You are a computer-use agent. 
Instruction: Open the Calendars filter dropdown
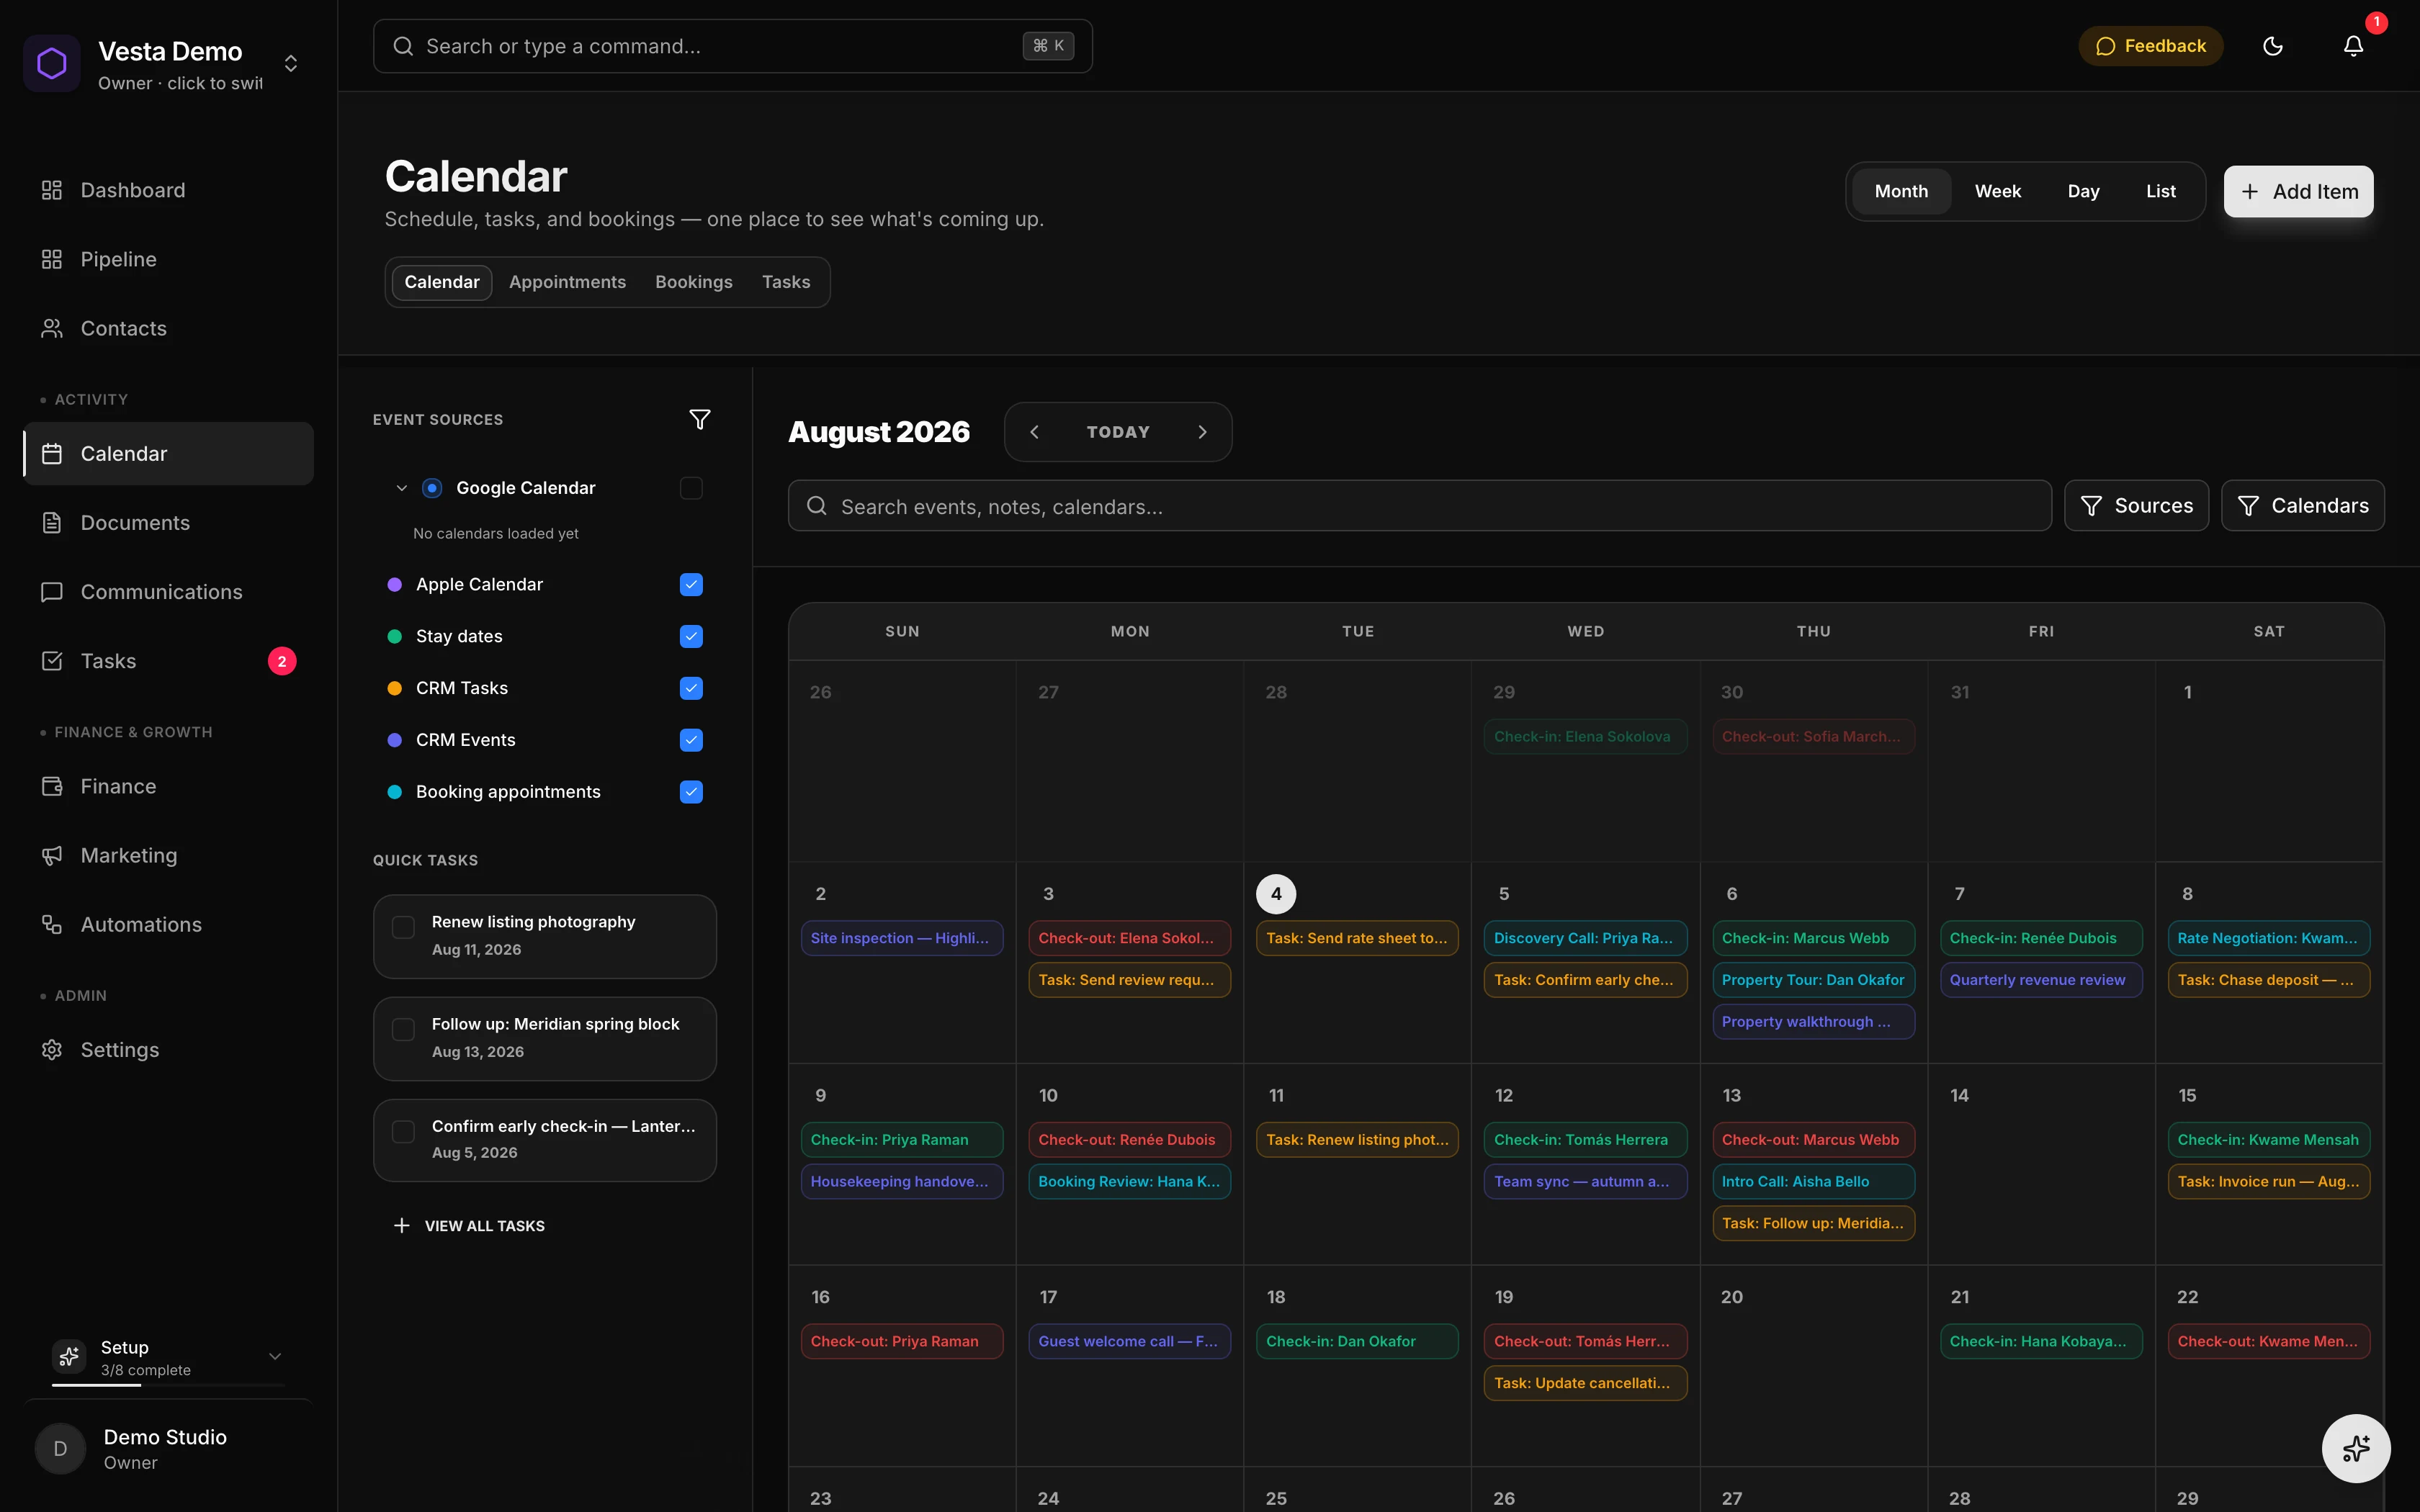[x=2302, y=506]
